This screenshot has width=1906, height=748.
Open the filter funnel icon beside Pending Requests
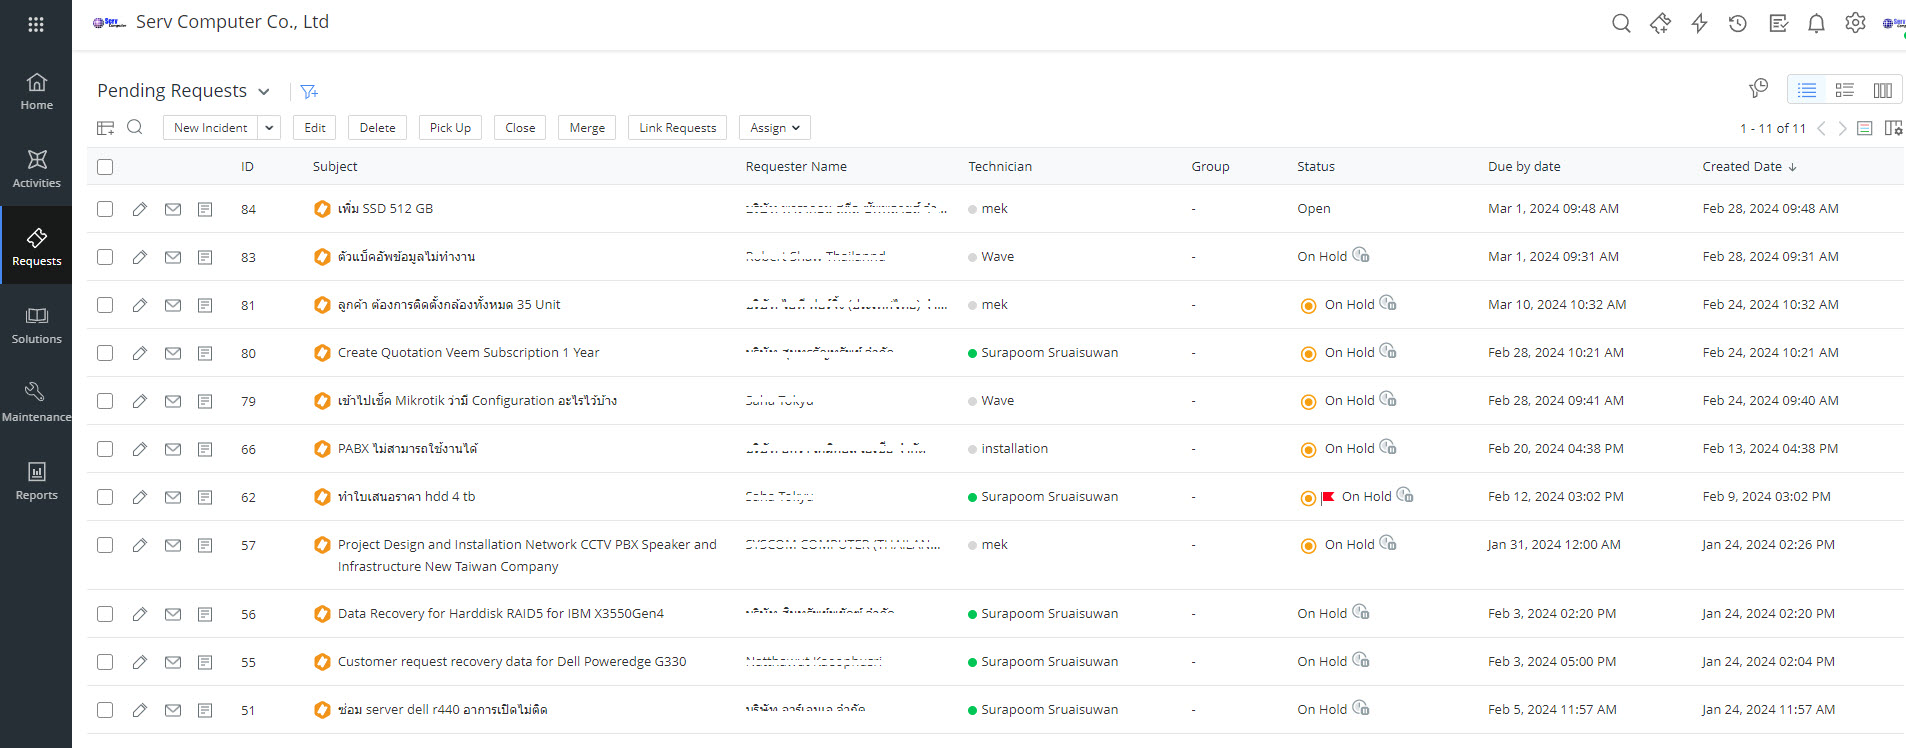click(309, 91)
